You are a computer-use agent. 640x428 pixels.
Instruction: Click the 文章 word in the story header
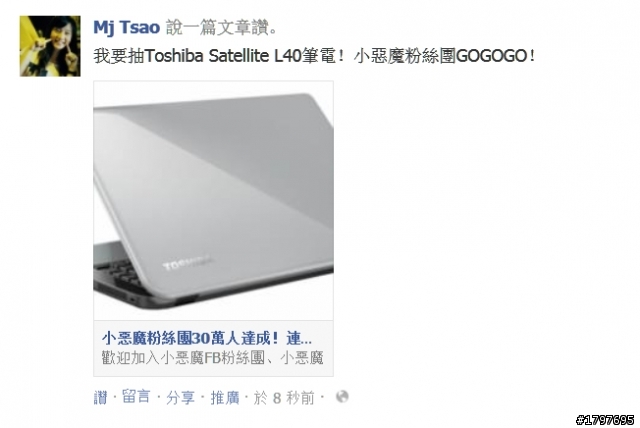pos(232,28)
